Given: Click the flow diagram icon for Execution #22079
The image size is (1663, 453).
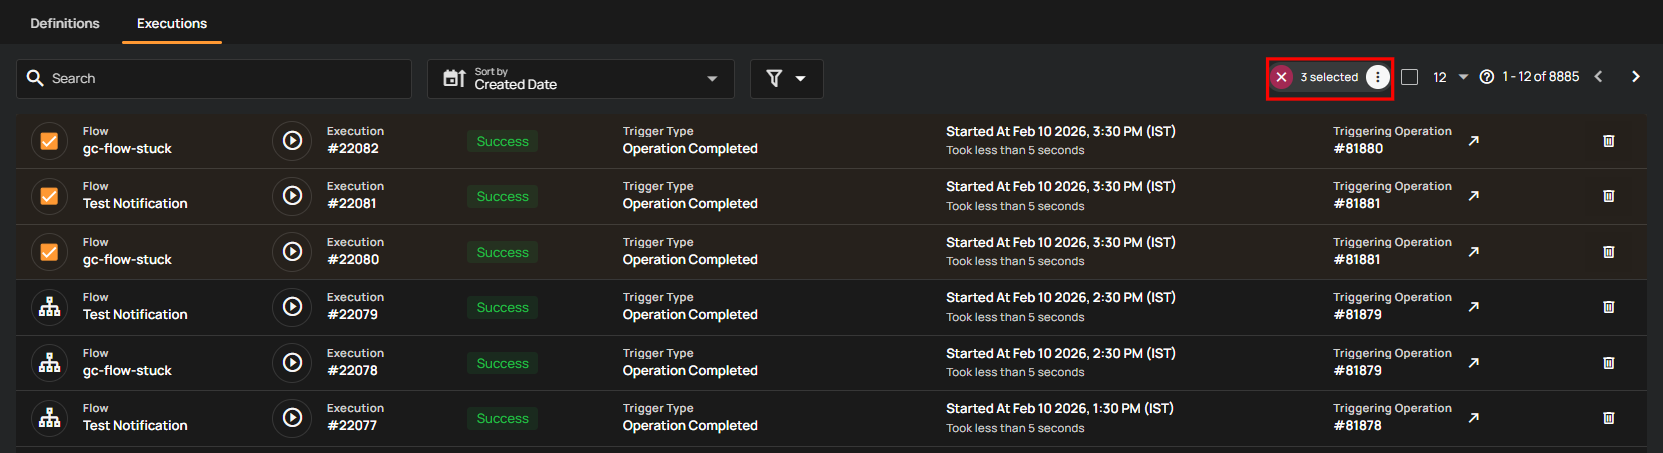Looking at the screenshot, I should pos(49,307).
